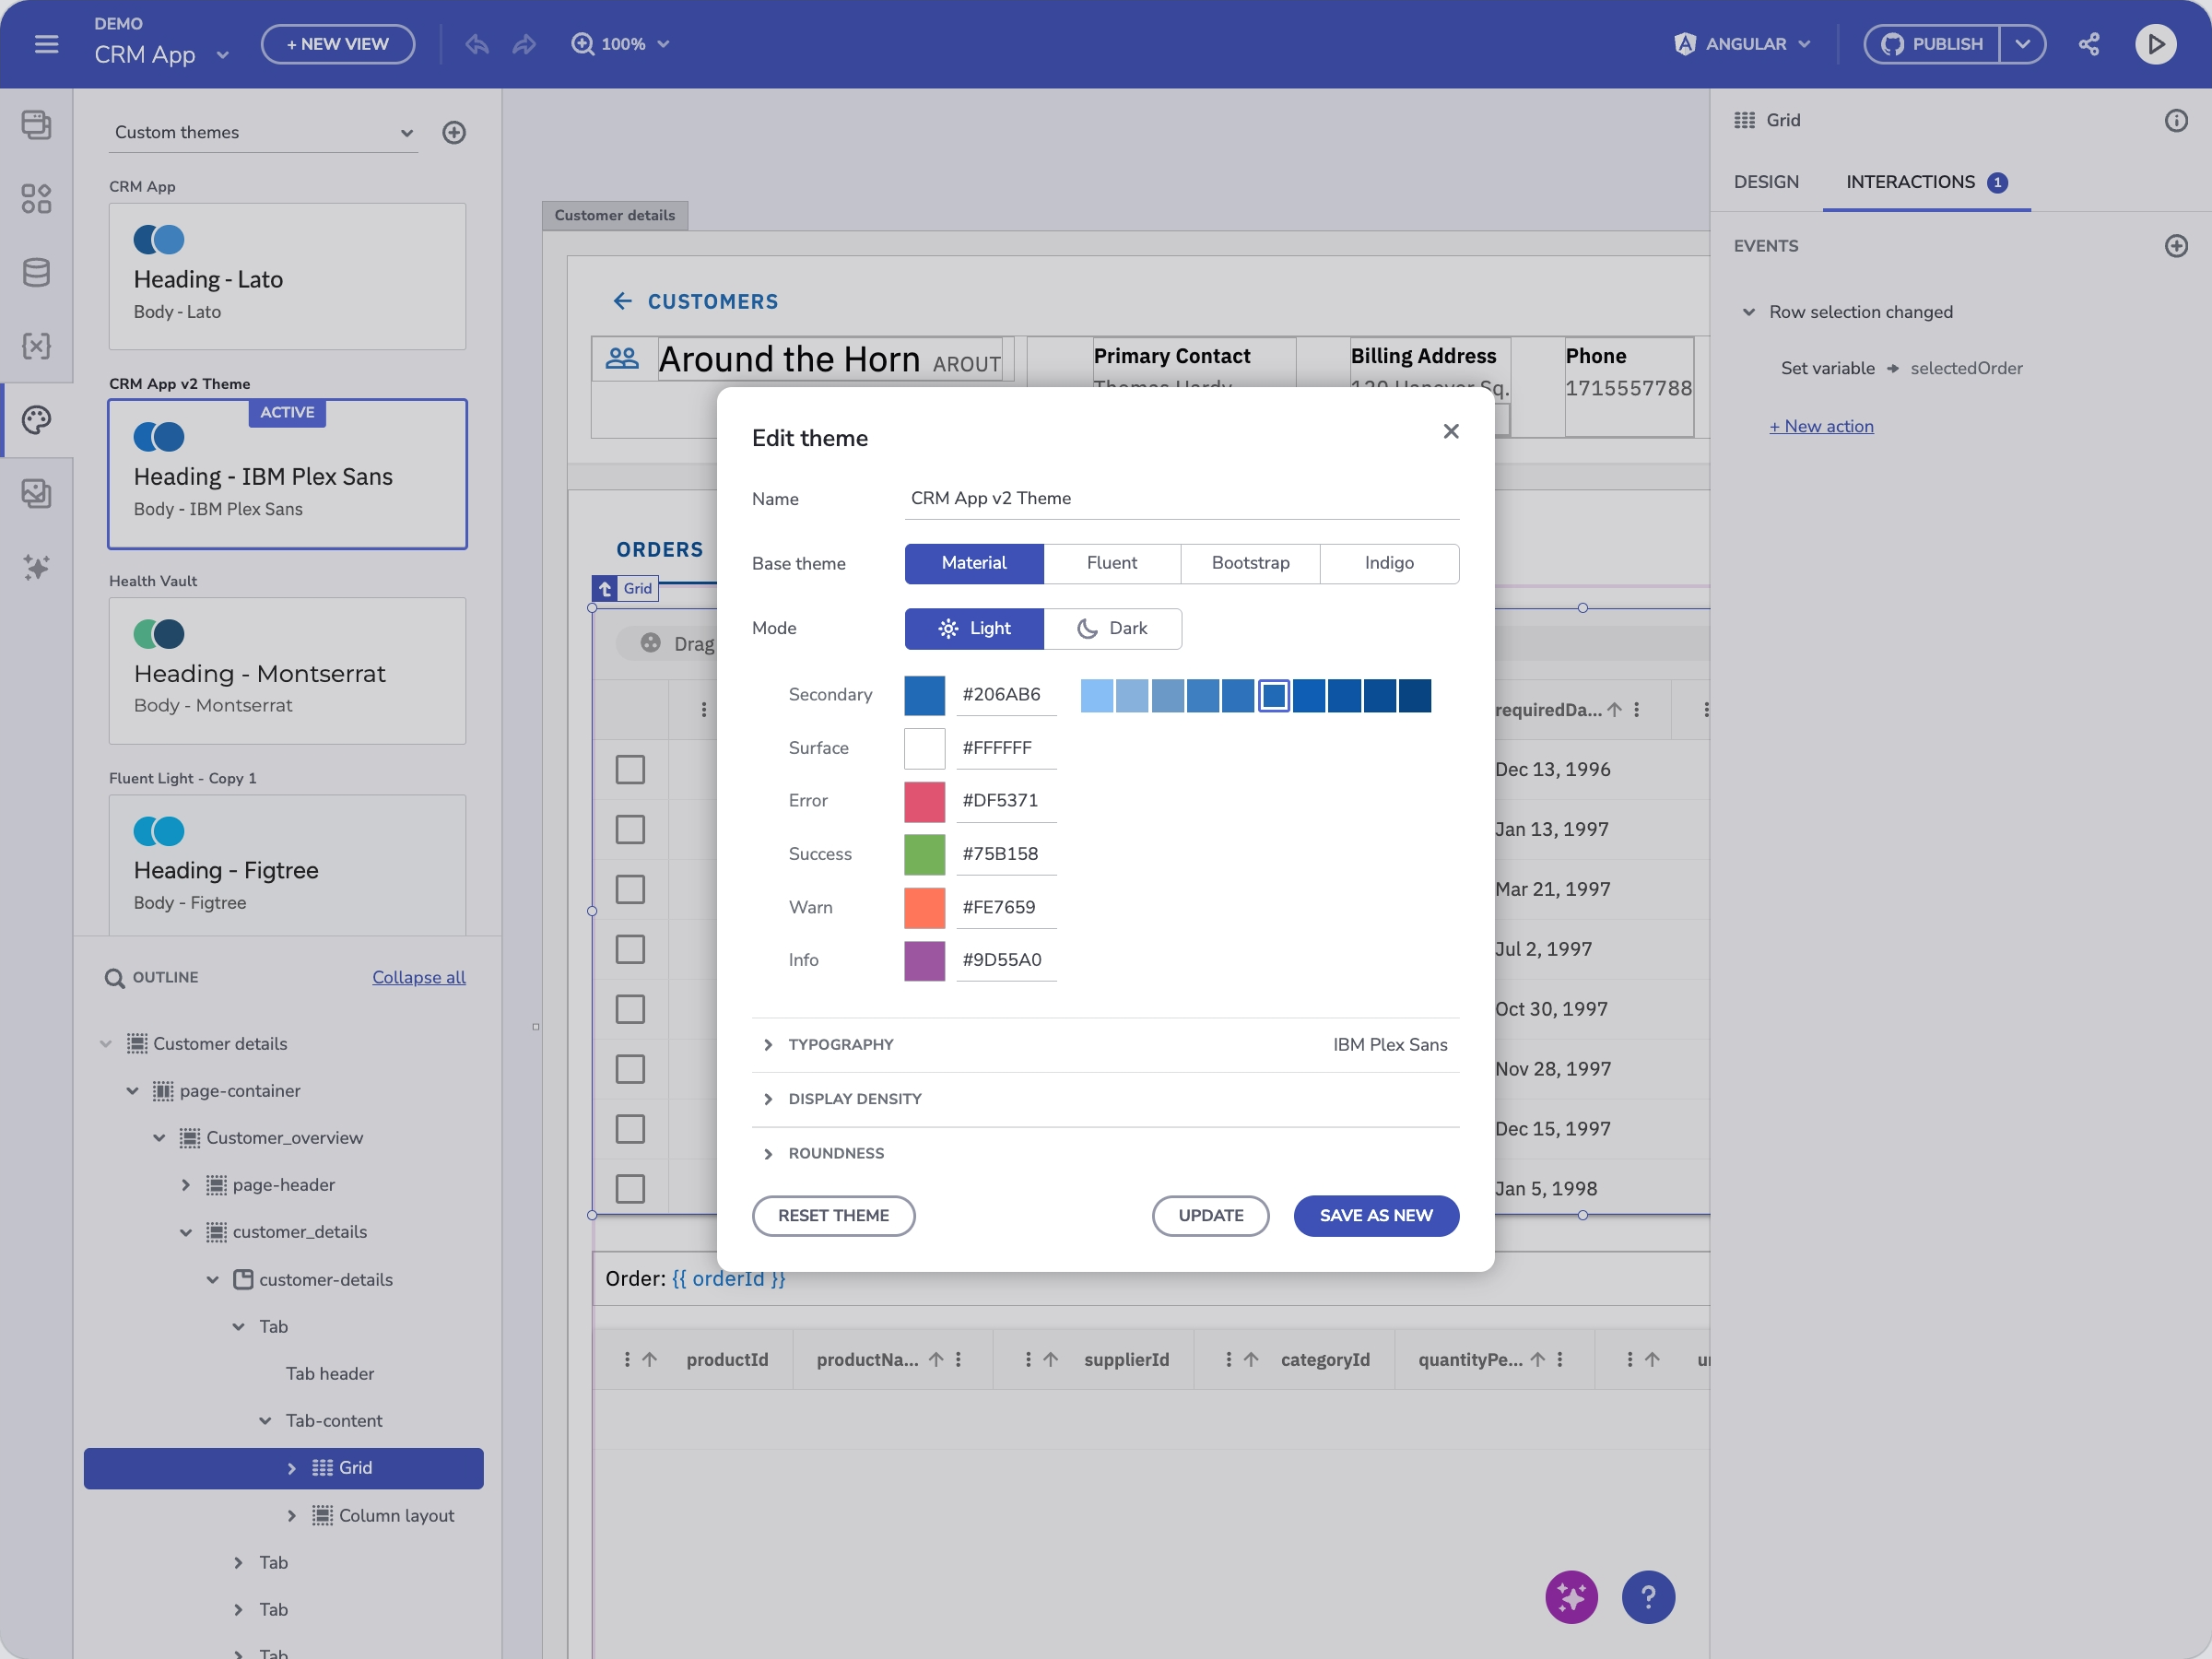The height and width of the screenshot is (1659, 2212).
Task: Check the row checkbox for Jan 5, 1998
Action: [630, 1189]
